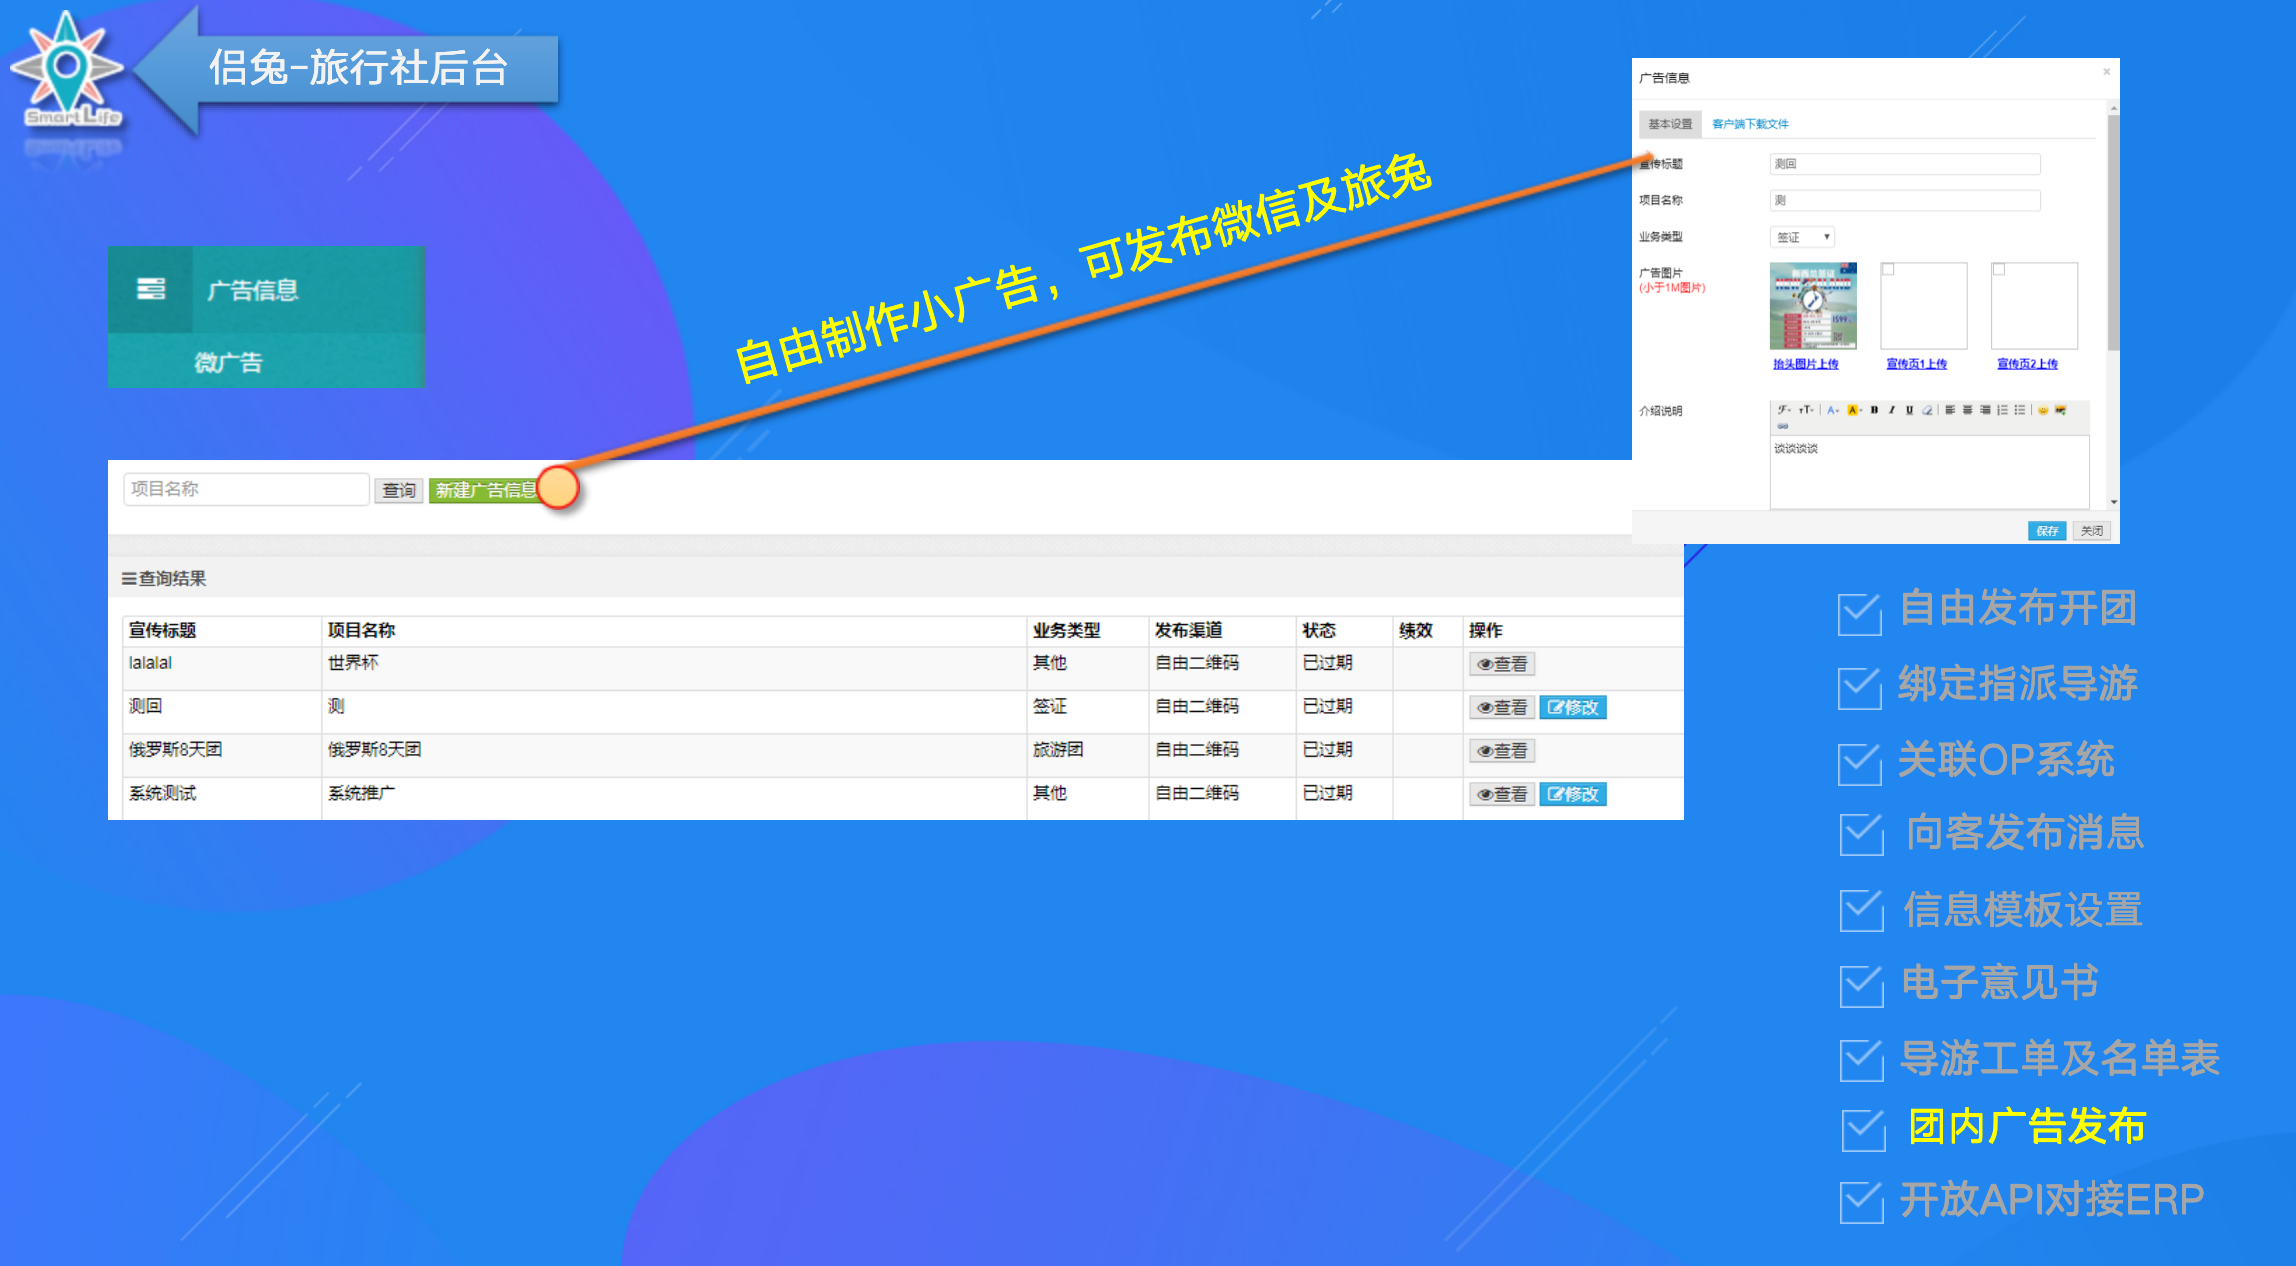Click the 宣传页1上传 upload link

(1917, 364)
